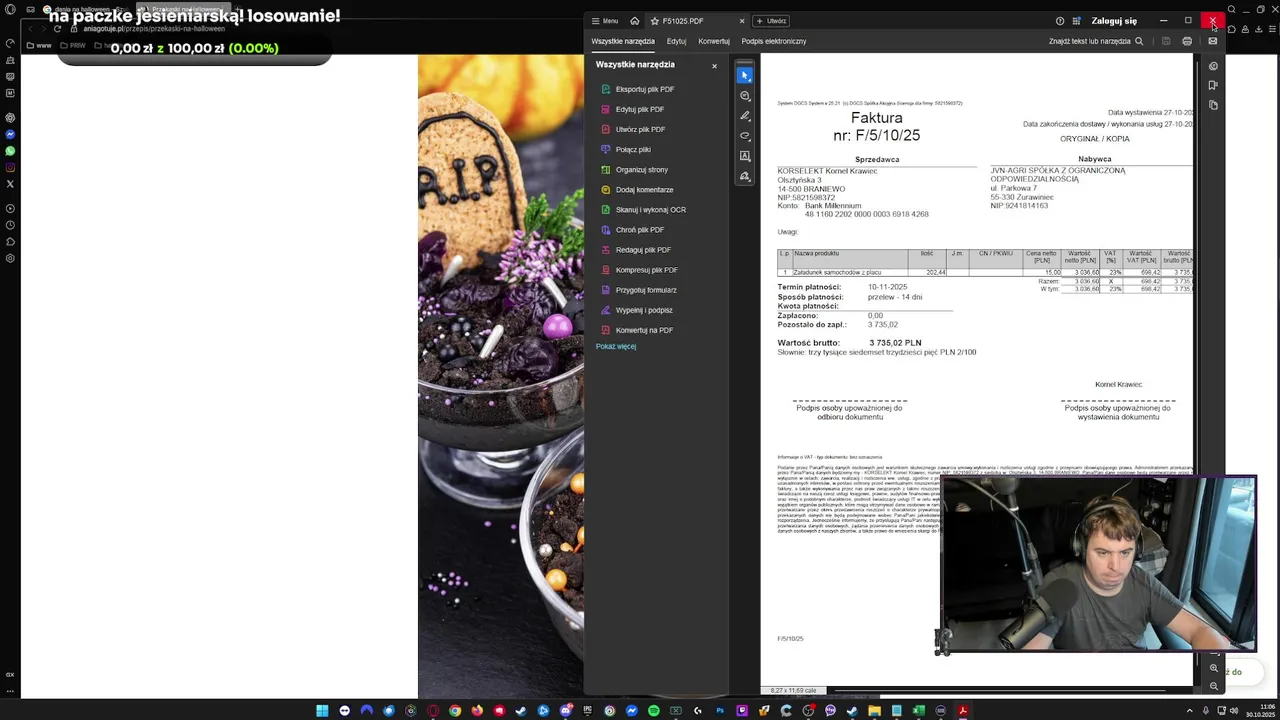Reload the browser page behind Acrobat
The width and height of the screenshot is (1280, 720).
[x=57, y=28]
